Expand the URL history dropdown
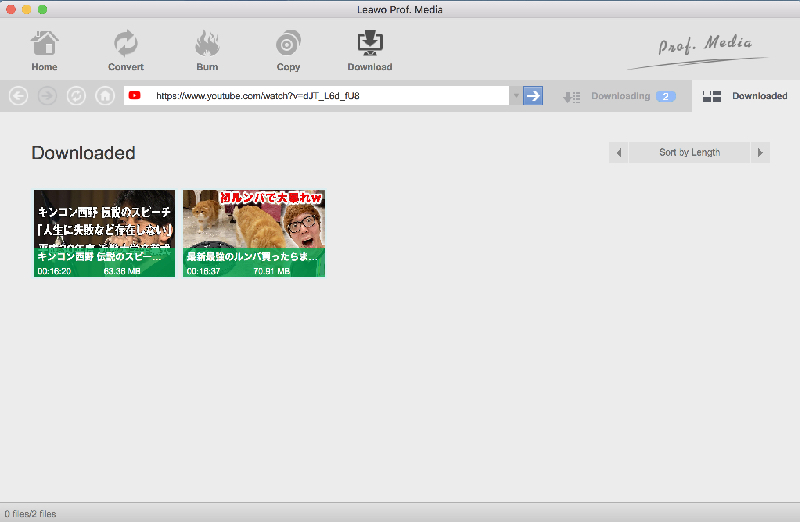 pos(516,95)
